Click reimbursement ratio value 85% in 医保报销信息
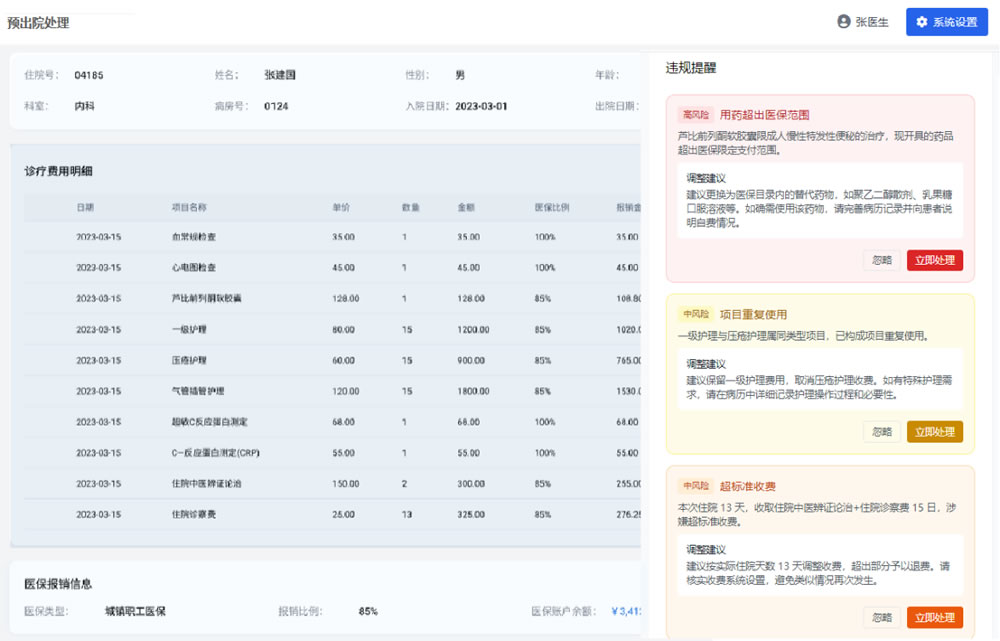This screenshot has width=1000, height=641. (x=368, y=611)
